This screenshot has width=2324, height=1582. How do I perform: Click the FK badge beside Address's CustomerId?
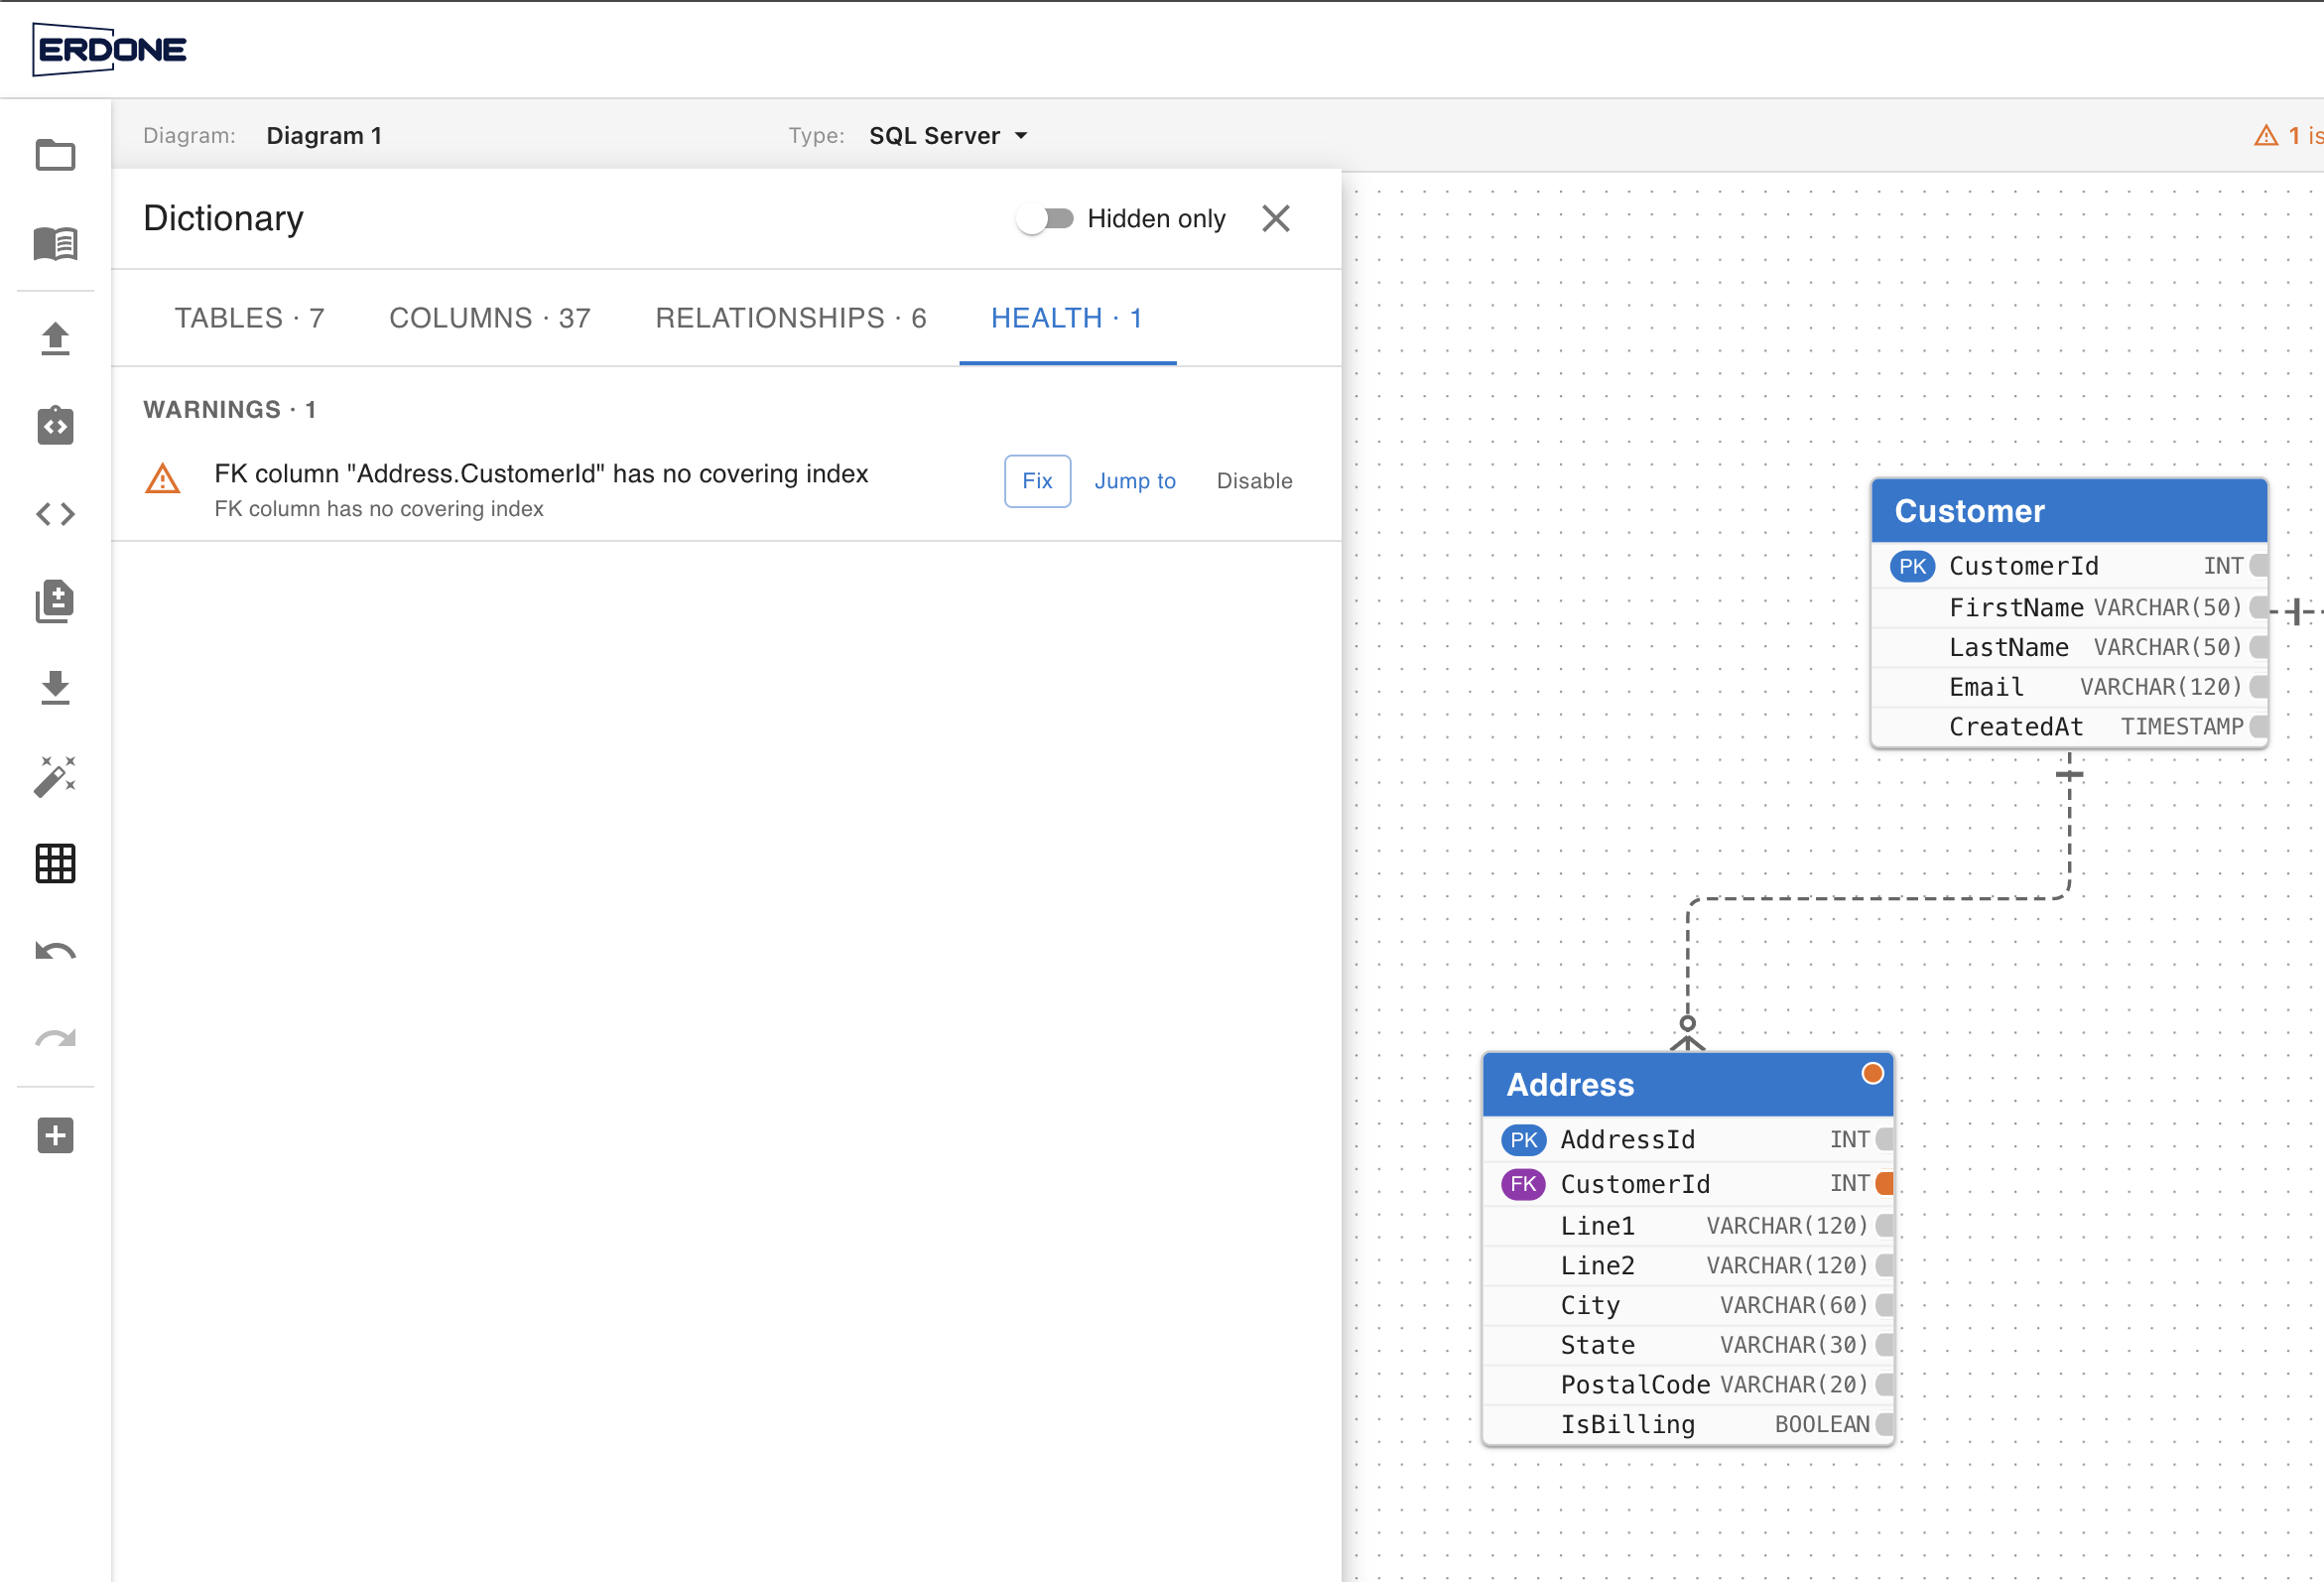pyautogui.click(x=1523, y=1184)
